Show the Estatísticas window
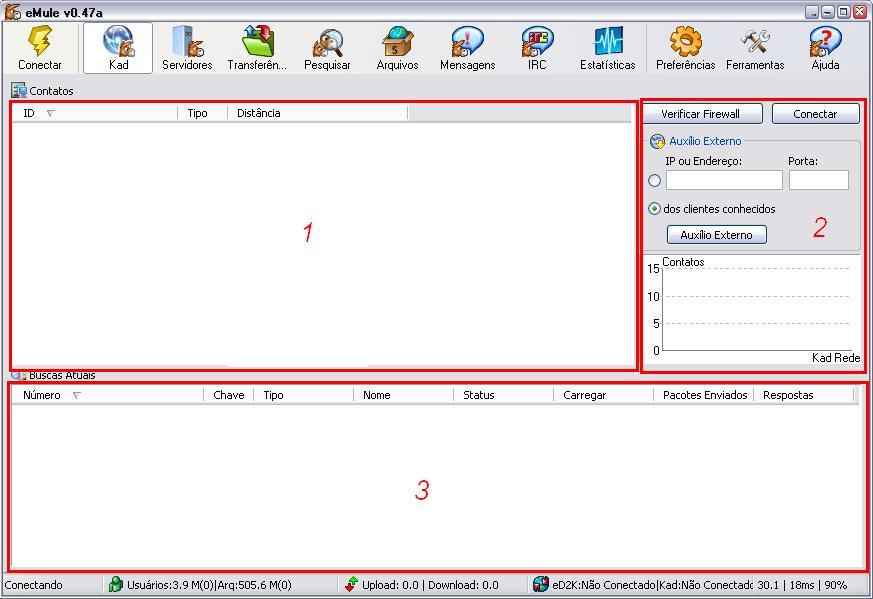The height and width of the screenshot is (599, 873). click(x=607, y=48)
